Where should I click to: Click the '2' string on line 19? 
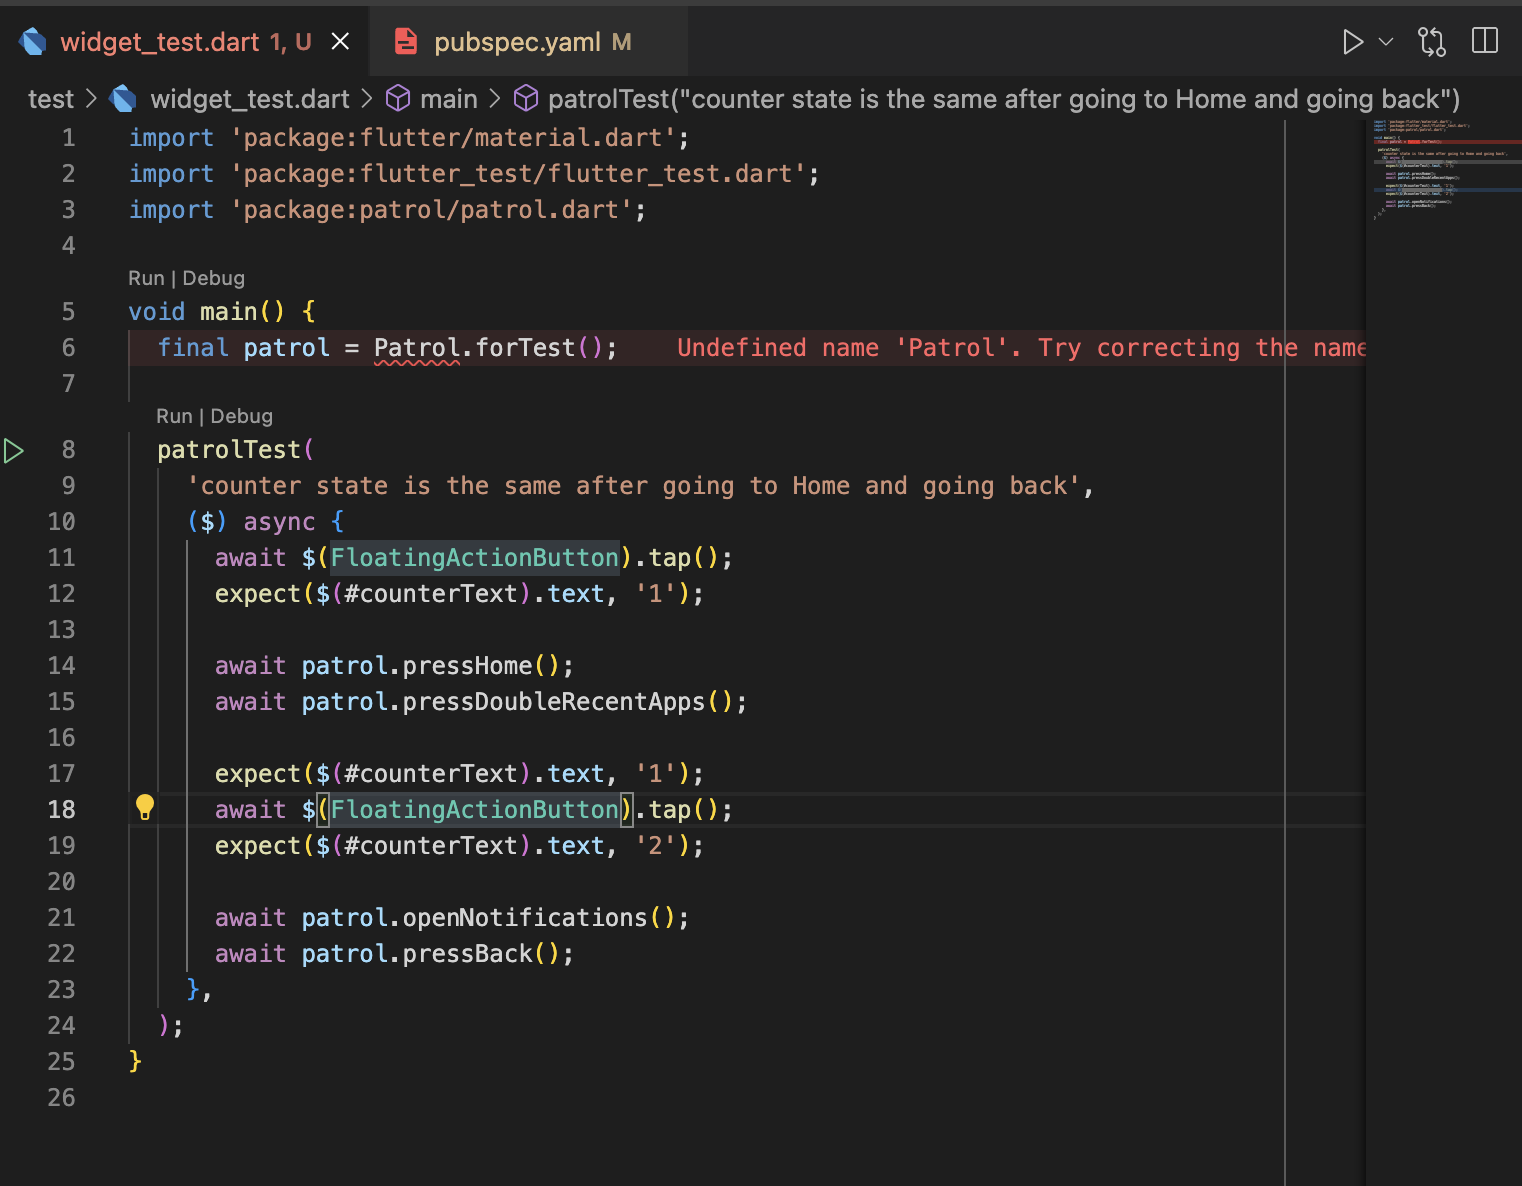(655, 846)
